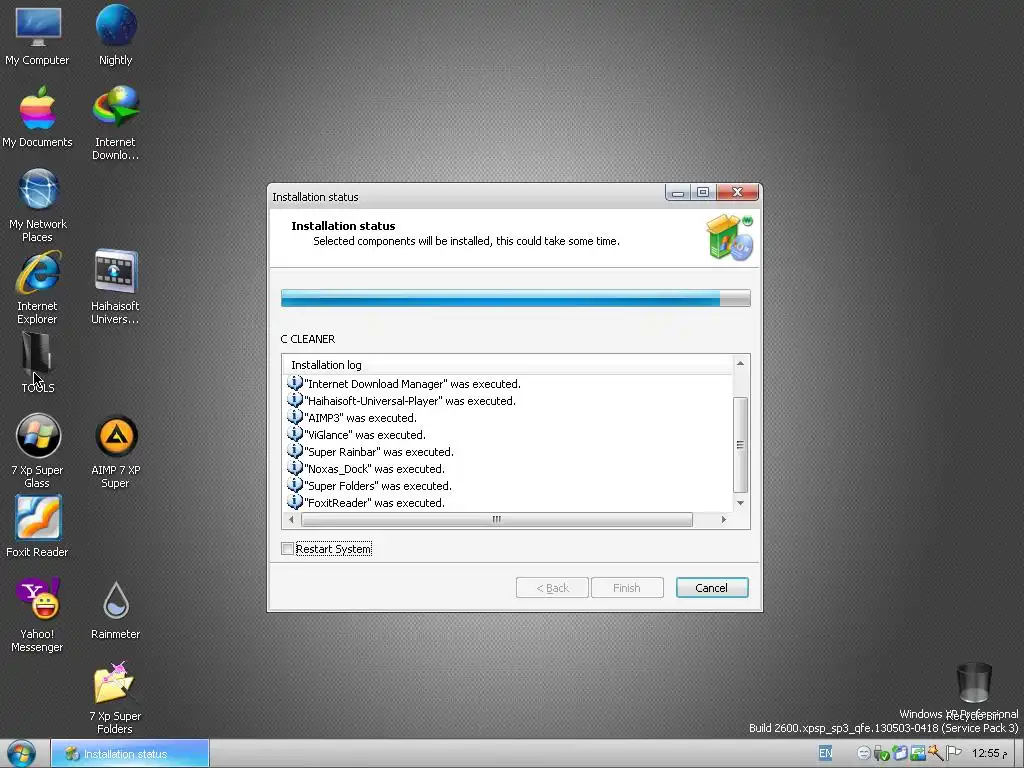Select the 7 Xp Super Folders icon
The width and height of the screenshot is (1024, 768).
[115, 697]
